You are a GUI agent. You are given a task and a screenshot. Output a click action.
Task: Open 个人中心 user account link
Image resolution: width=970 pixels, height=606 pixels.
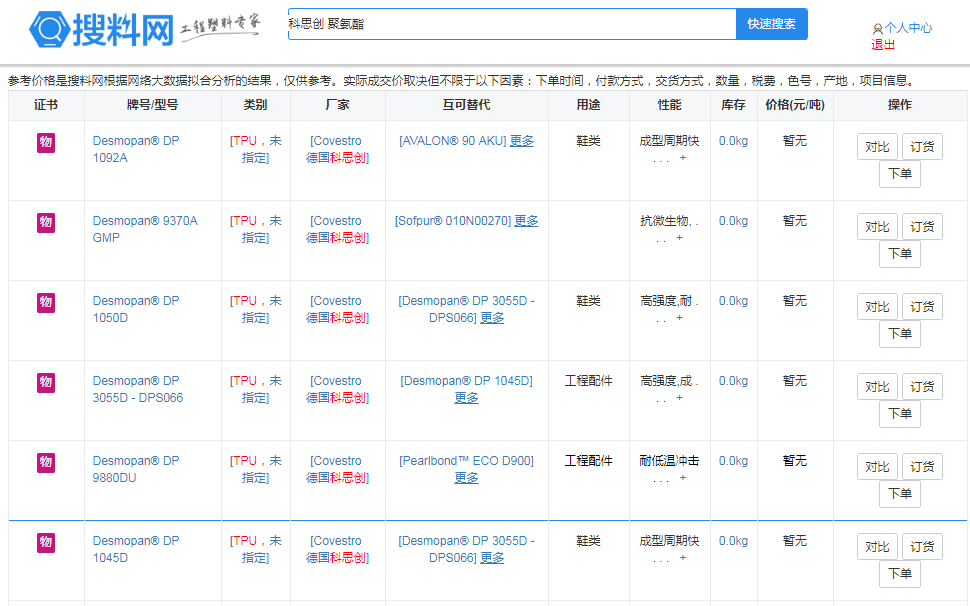pos(907,28)
